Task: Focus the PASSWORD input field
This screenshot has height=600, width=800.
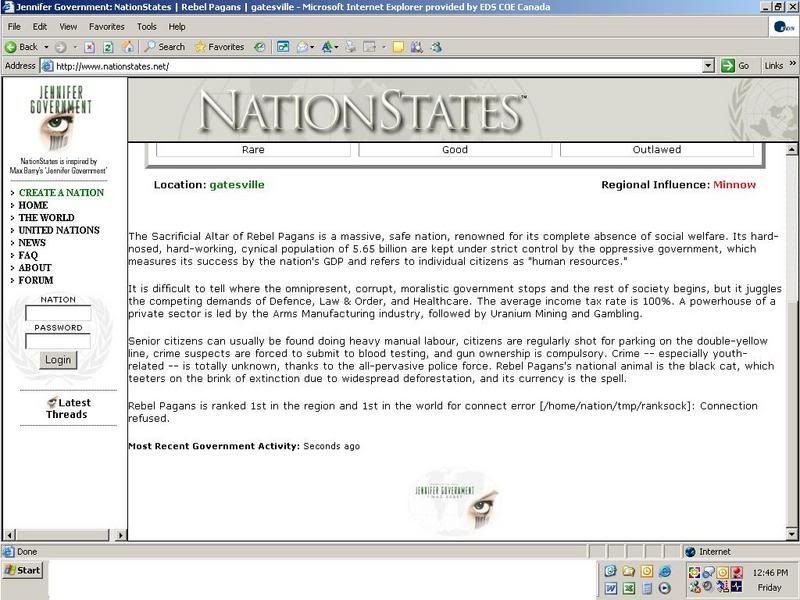Action: pos(58,341)
